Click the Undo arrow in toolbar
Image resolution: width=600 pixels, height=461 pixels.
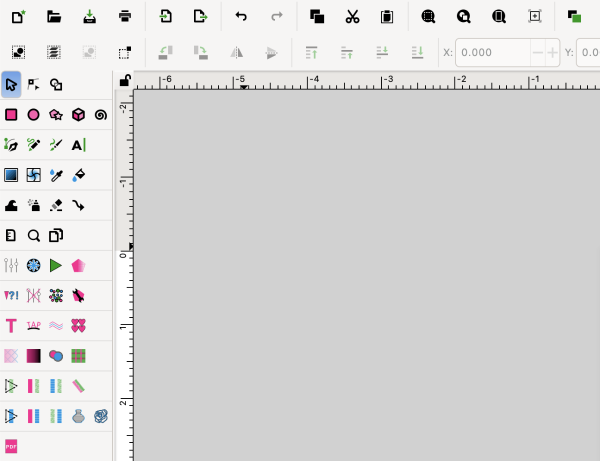(x=241, y=16)
